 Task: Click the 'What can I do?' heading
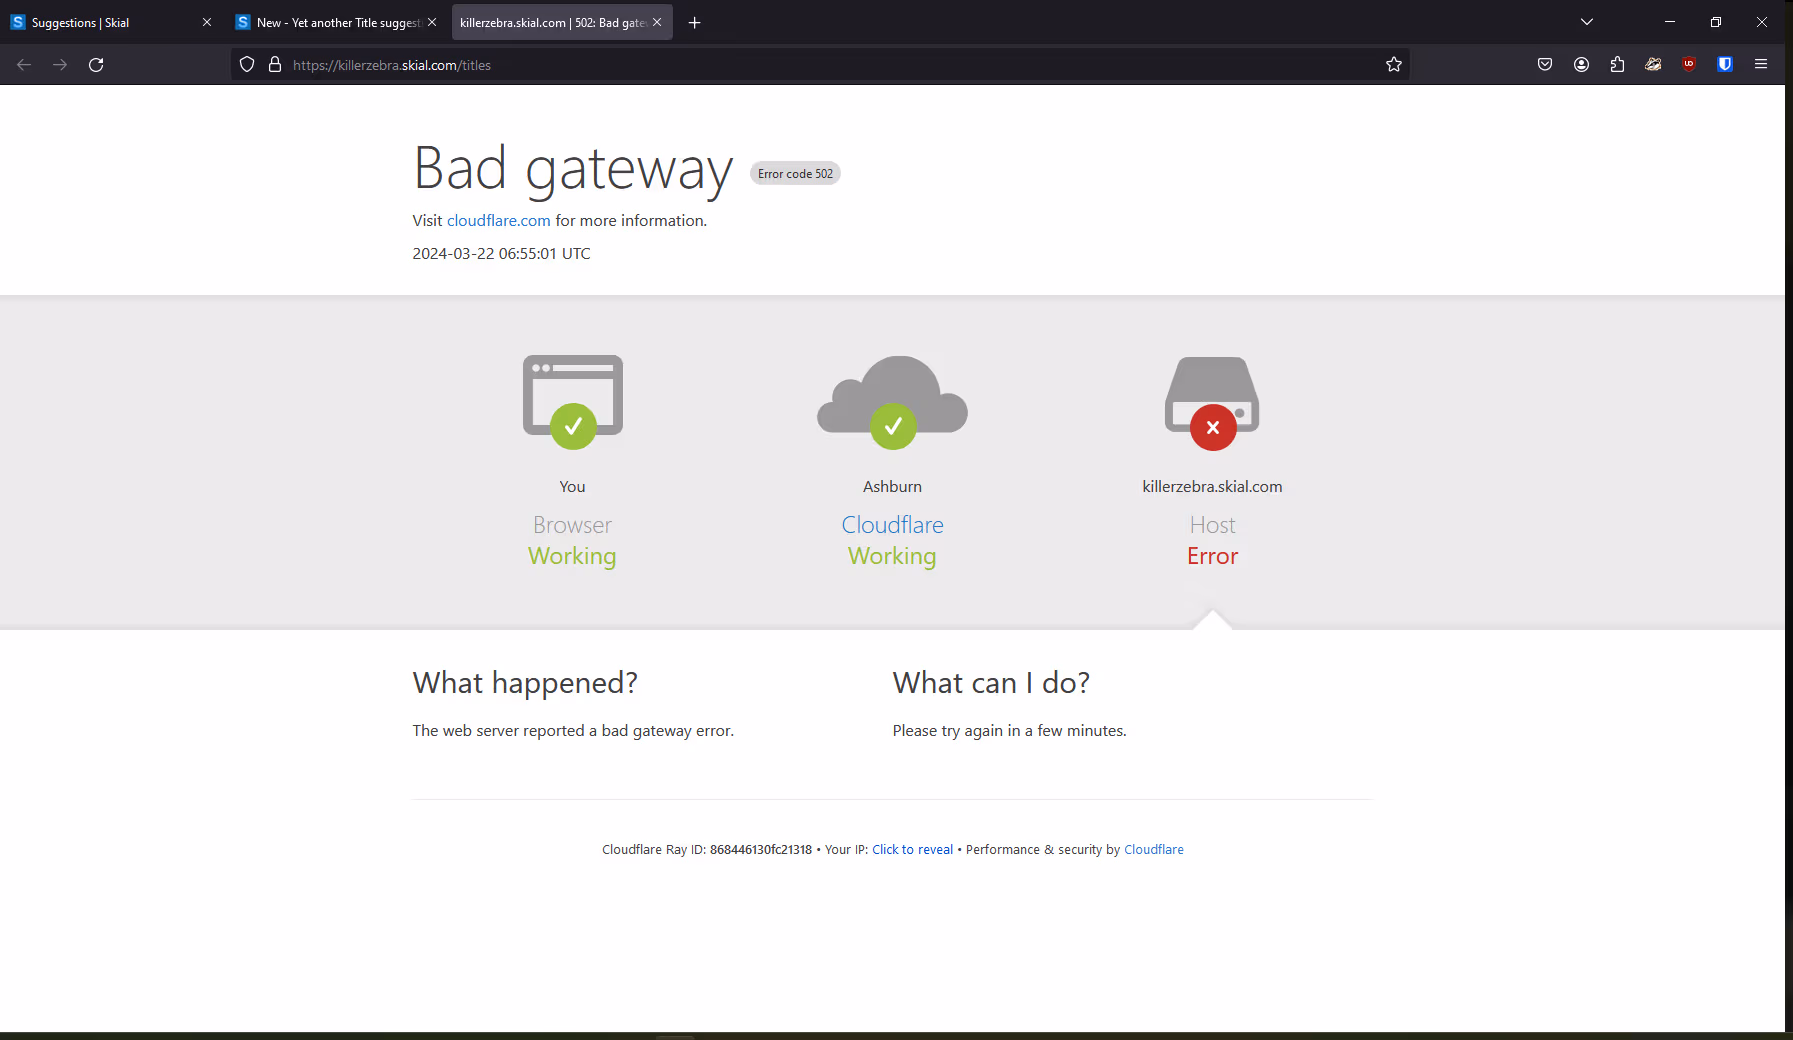click(991, 683)
